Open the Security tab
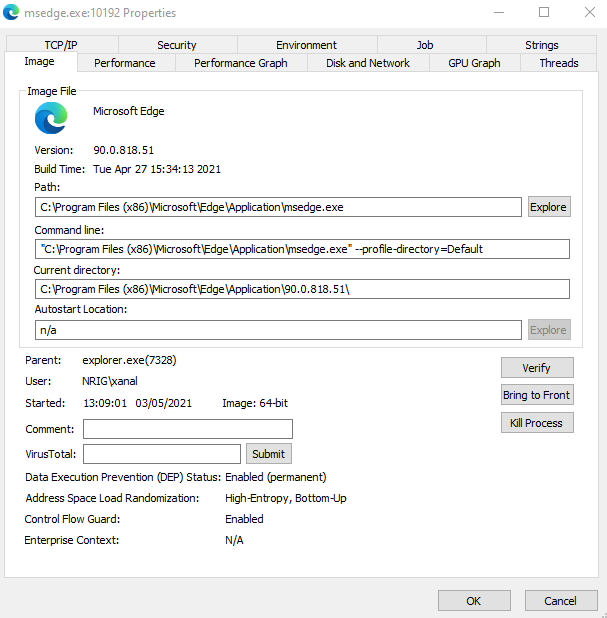Image resolution: width=607 pixels, height=618 pixels. point(177,45)
